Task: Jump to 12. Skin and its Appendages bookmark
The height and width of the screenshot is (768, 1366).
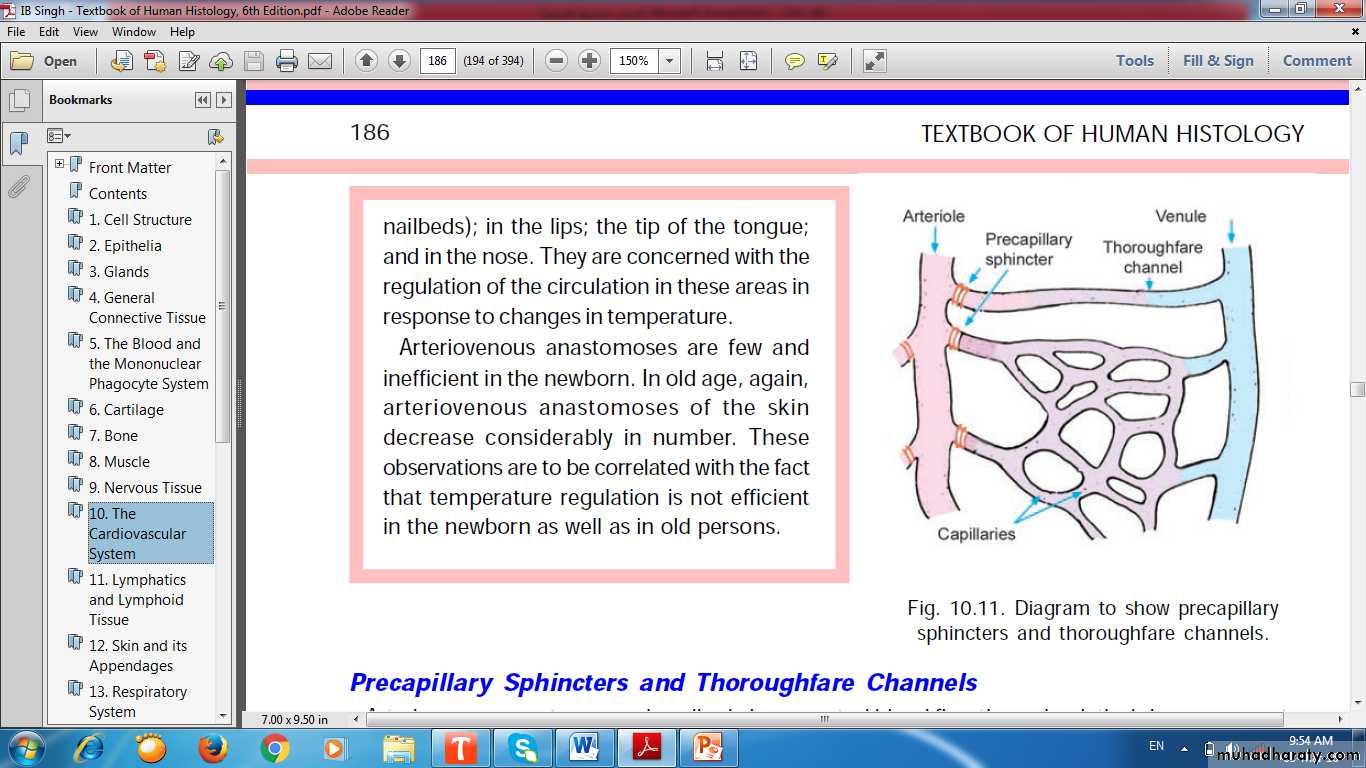Action: coord(137,656)
